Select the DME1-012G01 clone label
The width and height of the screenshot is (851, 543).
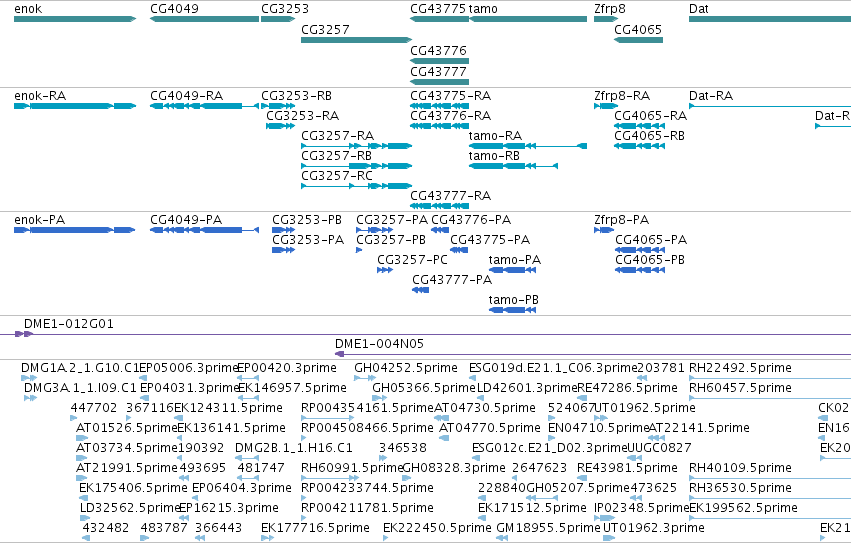[69, 324]
